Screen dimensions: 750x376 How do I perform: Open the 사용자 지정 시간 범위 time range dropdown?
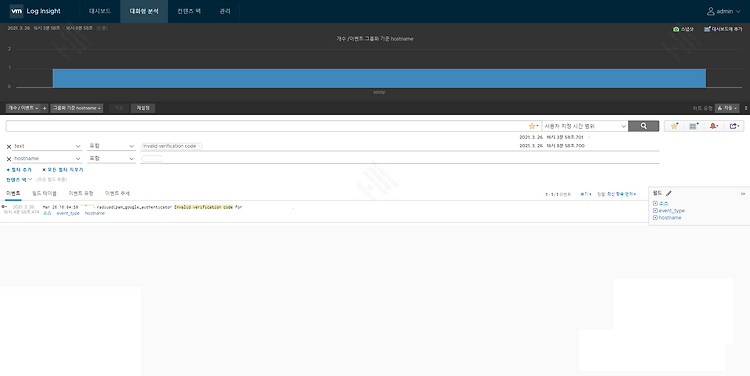tap(585, 126)
